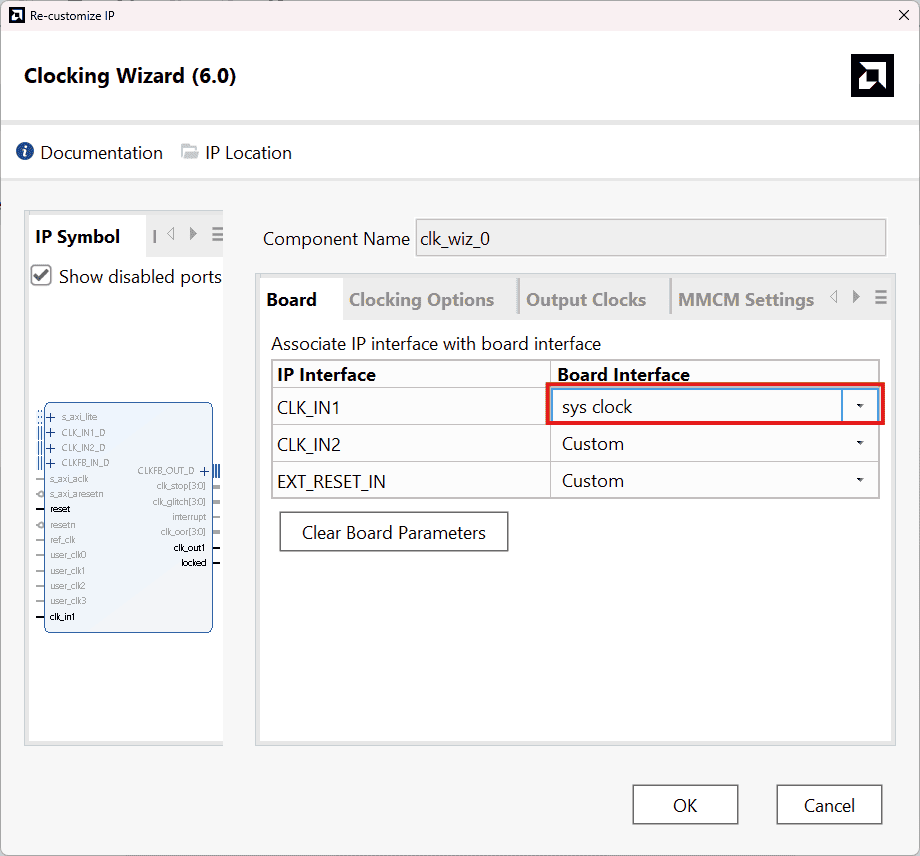Click the AMD logo in header
Screen dimensions: 920x856
[872, 76]
